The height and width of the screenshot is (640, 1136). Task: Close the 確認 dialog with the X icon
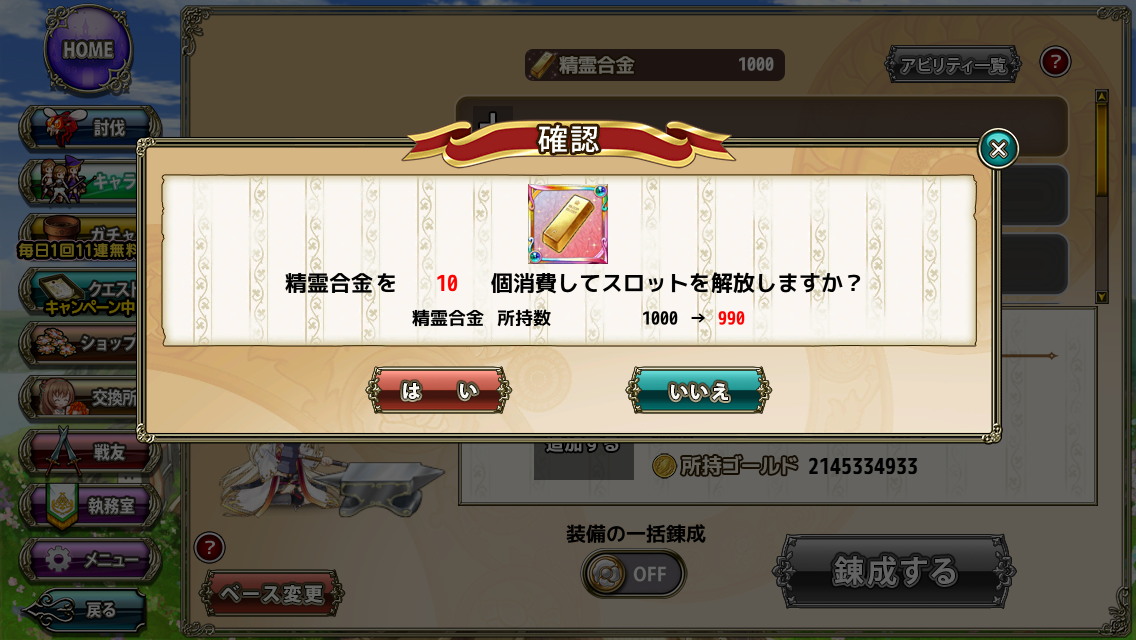[998, 149]
